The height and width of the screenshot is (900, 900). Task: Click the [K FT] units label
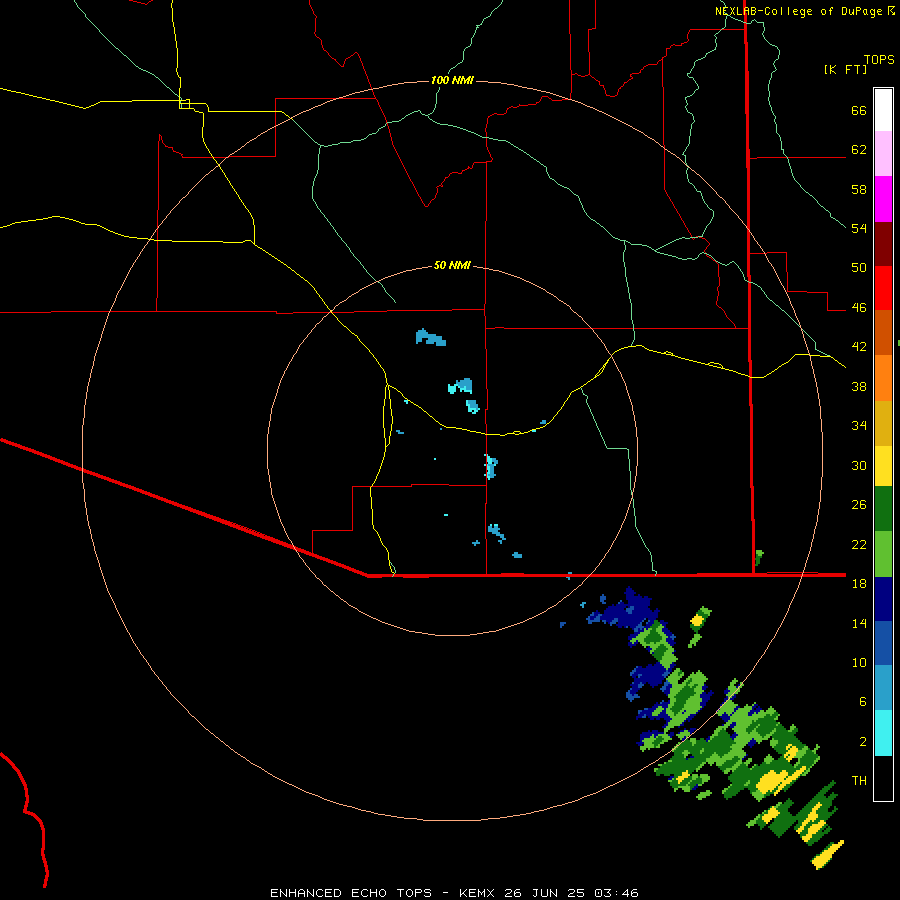845,69
